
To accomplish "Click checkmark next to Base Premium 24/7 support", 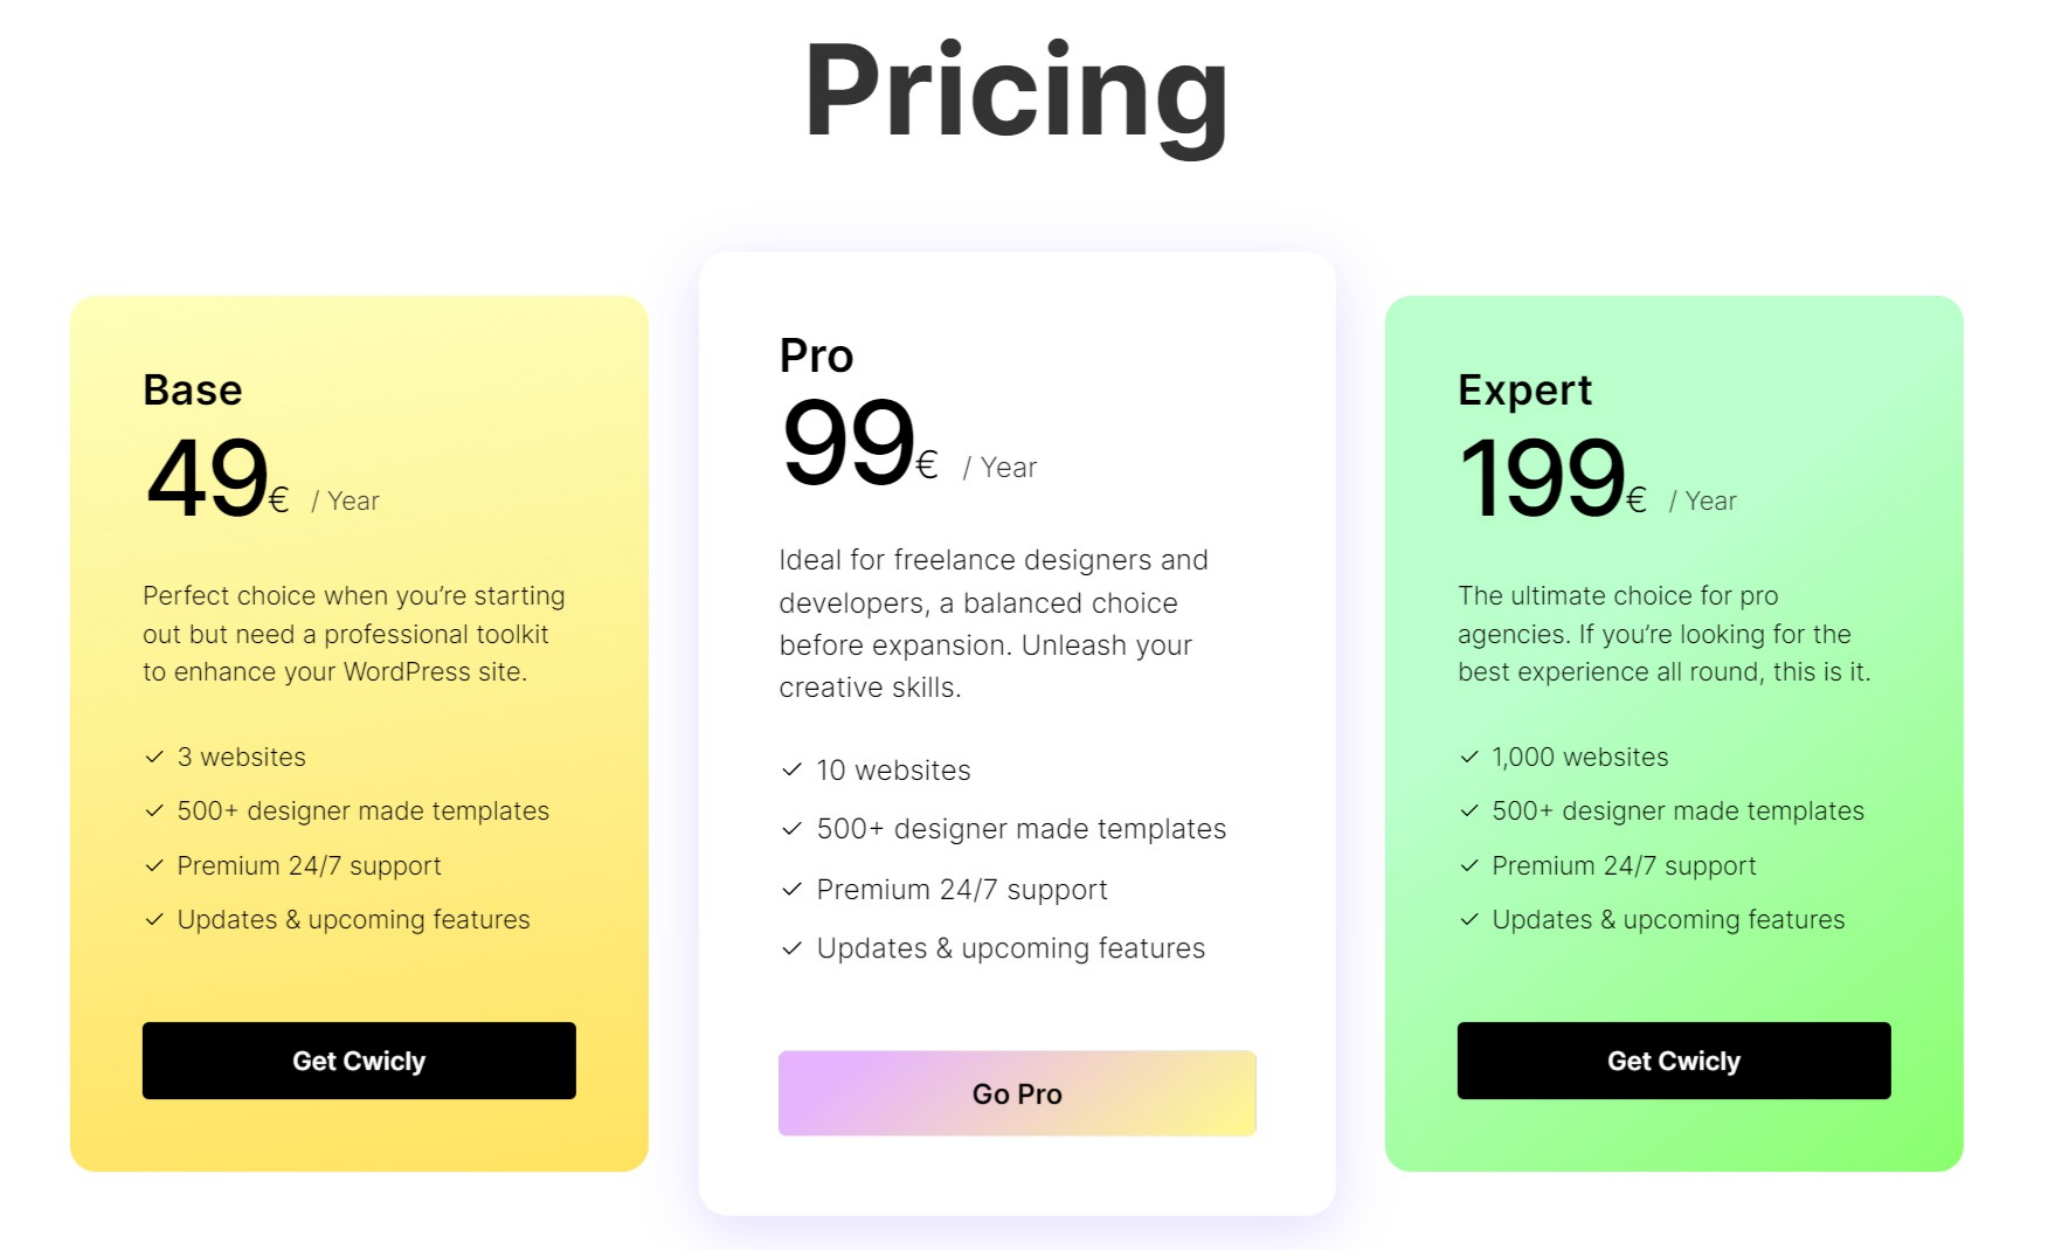I will (154, 865).
